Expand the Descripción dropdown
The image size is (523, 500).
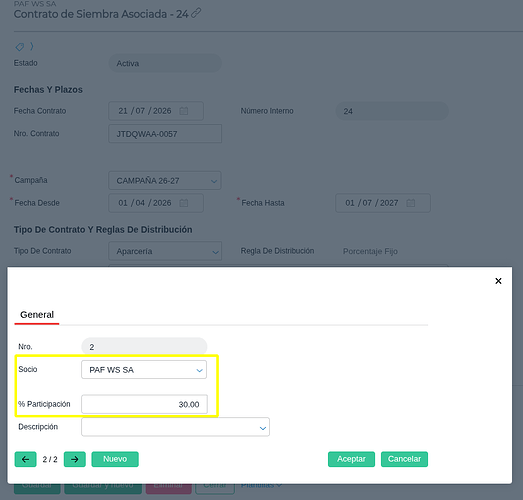click(x=175, y=427)
